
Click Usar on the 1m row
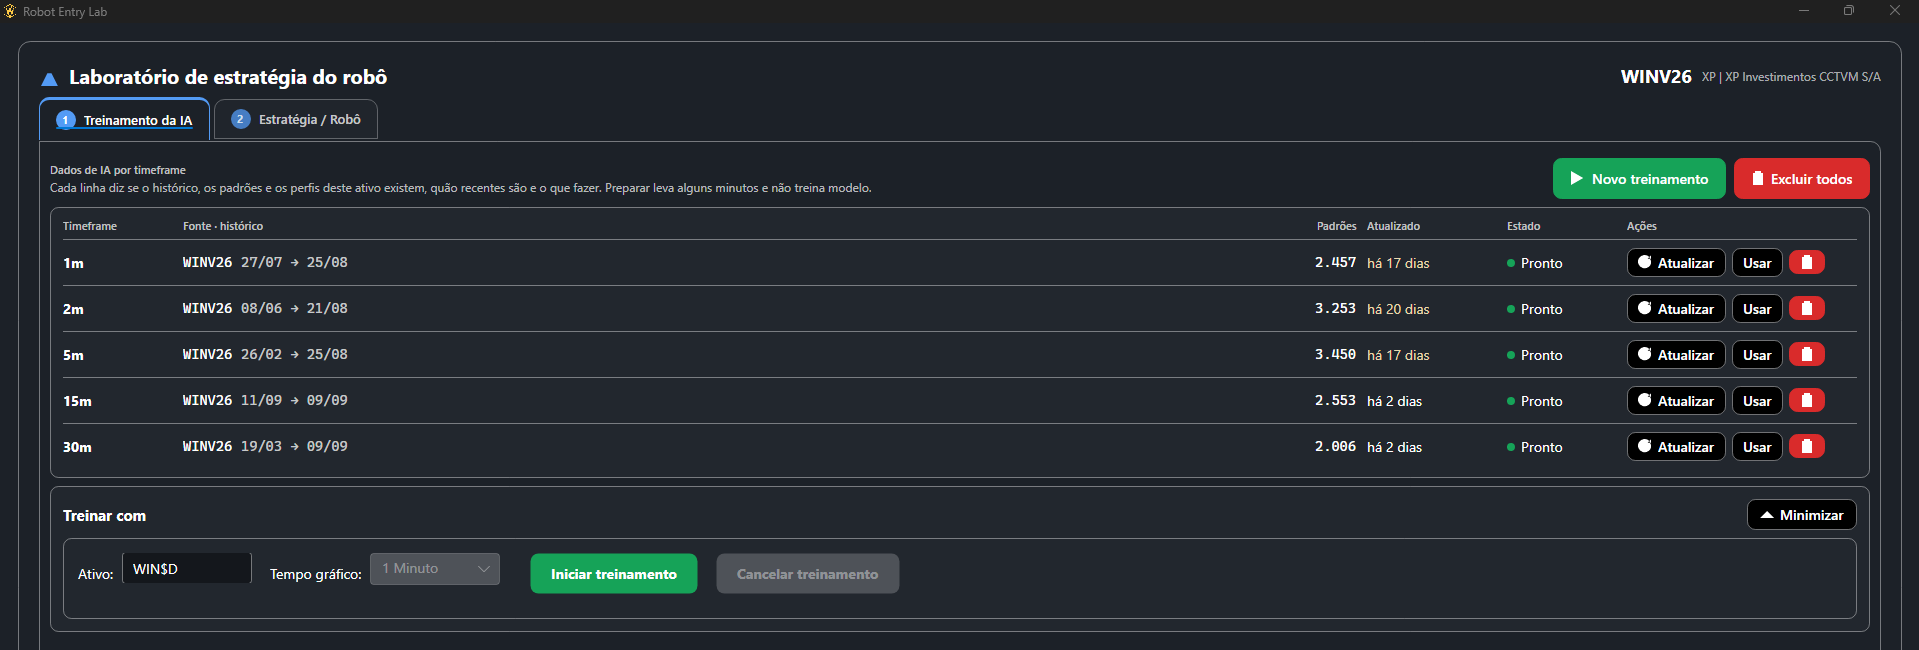coord(1757,263)
